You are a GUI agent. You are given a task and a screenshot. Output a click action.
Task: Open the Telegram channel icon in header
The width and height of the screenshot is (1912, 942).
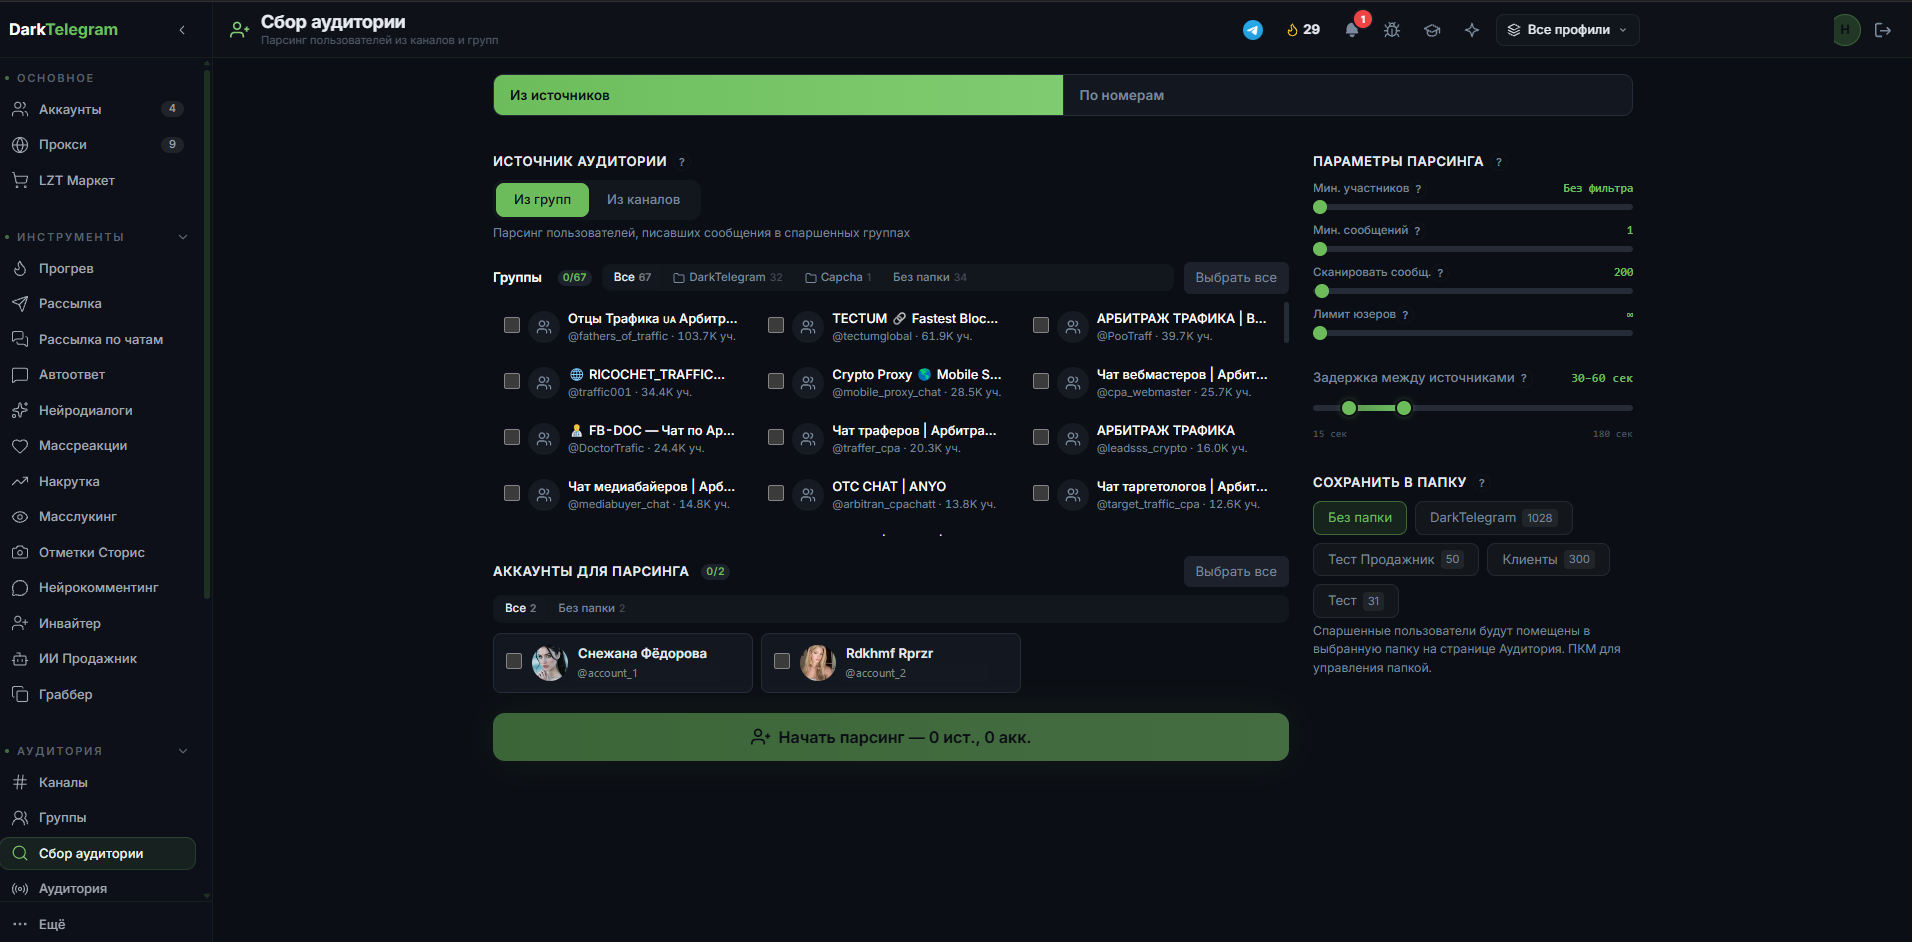point(1252,30)
